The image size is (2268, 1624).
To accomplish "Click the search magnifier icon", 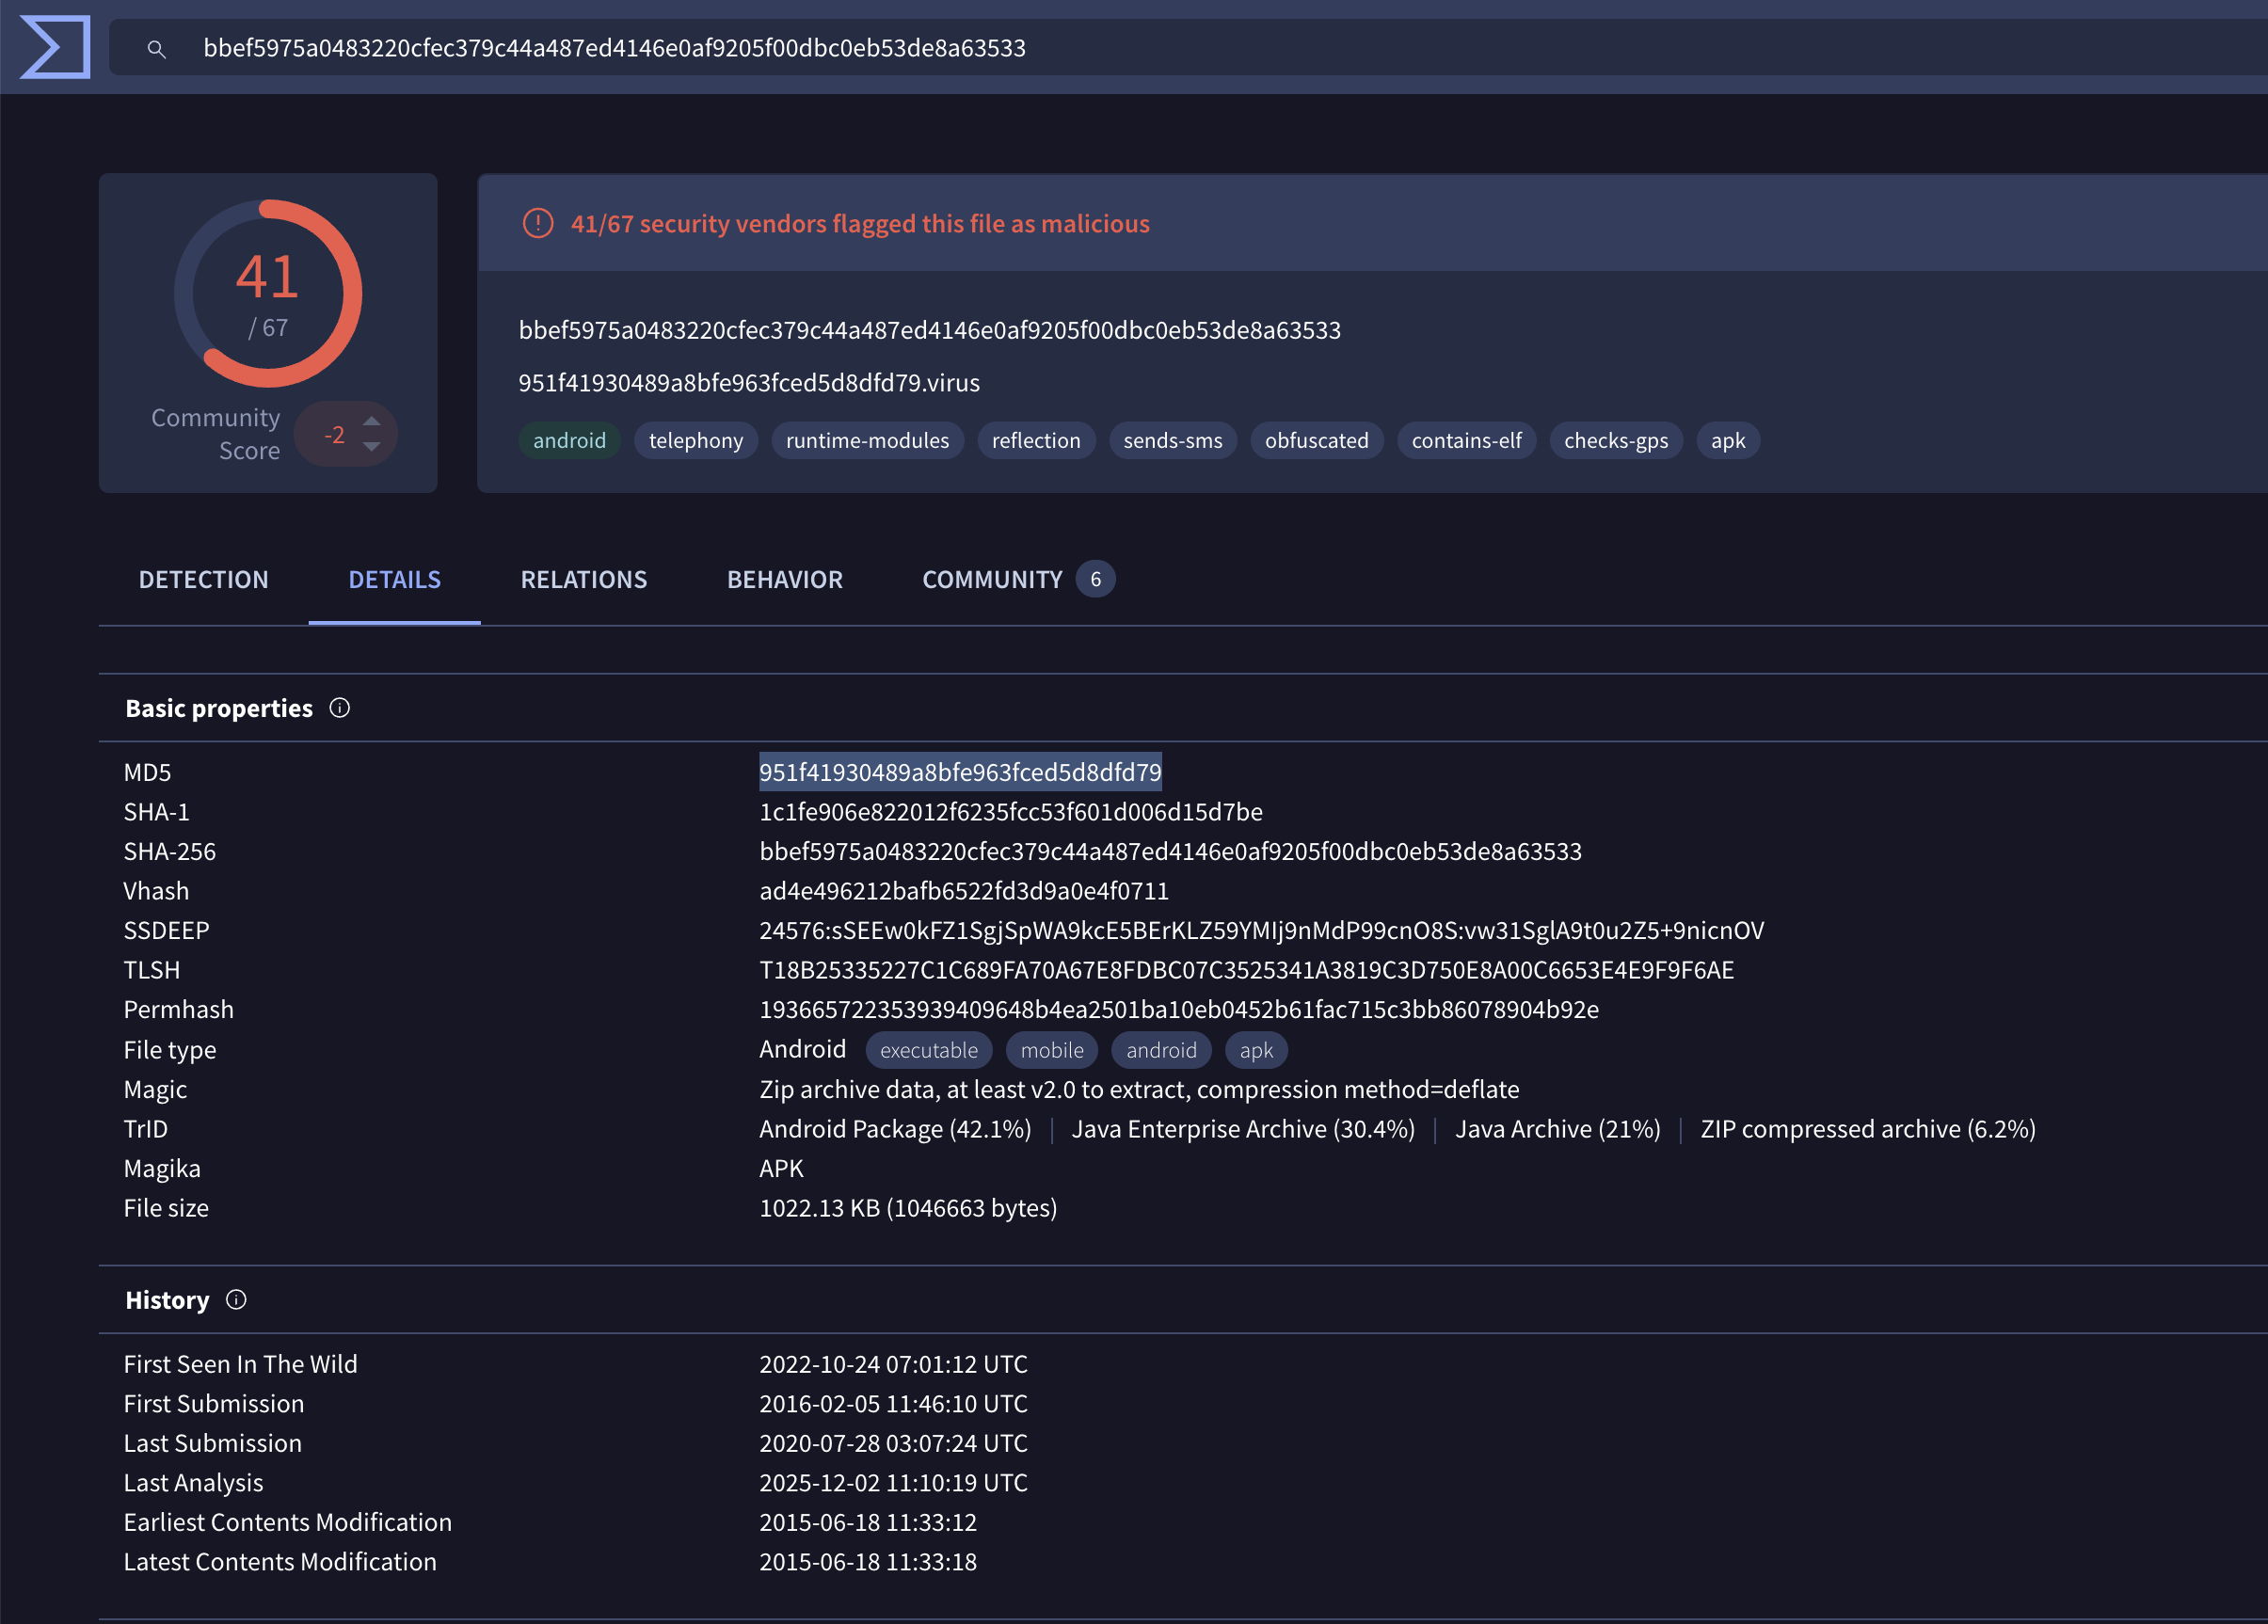I will pyautogui.click(x=156, y=48).
